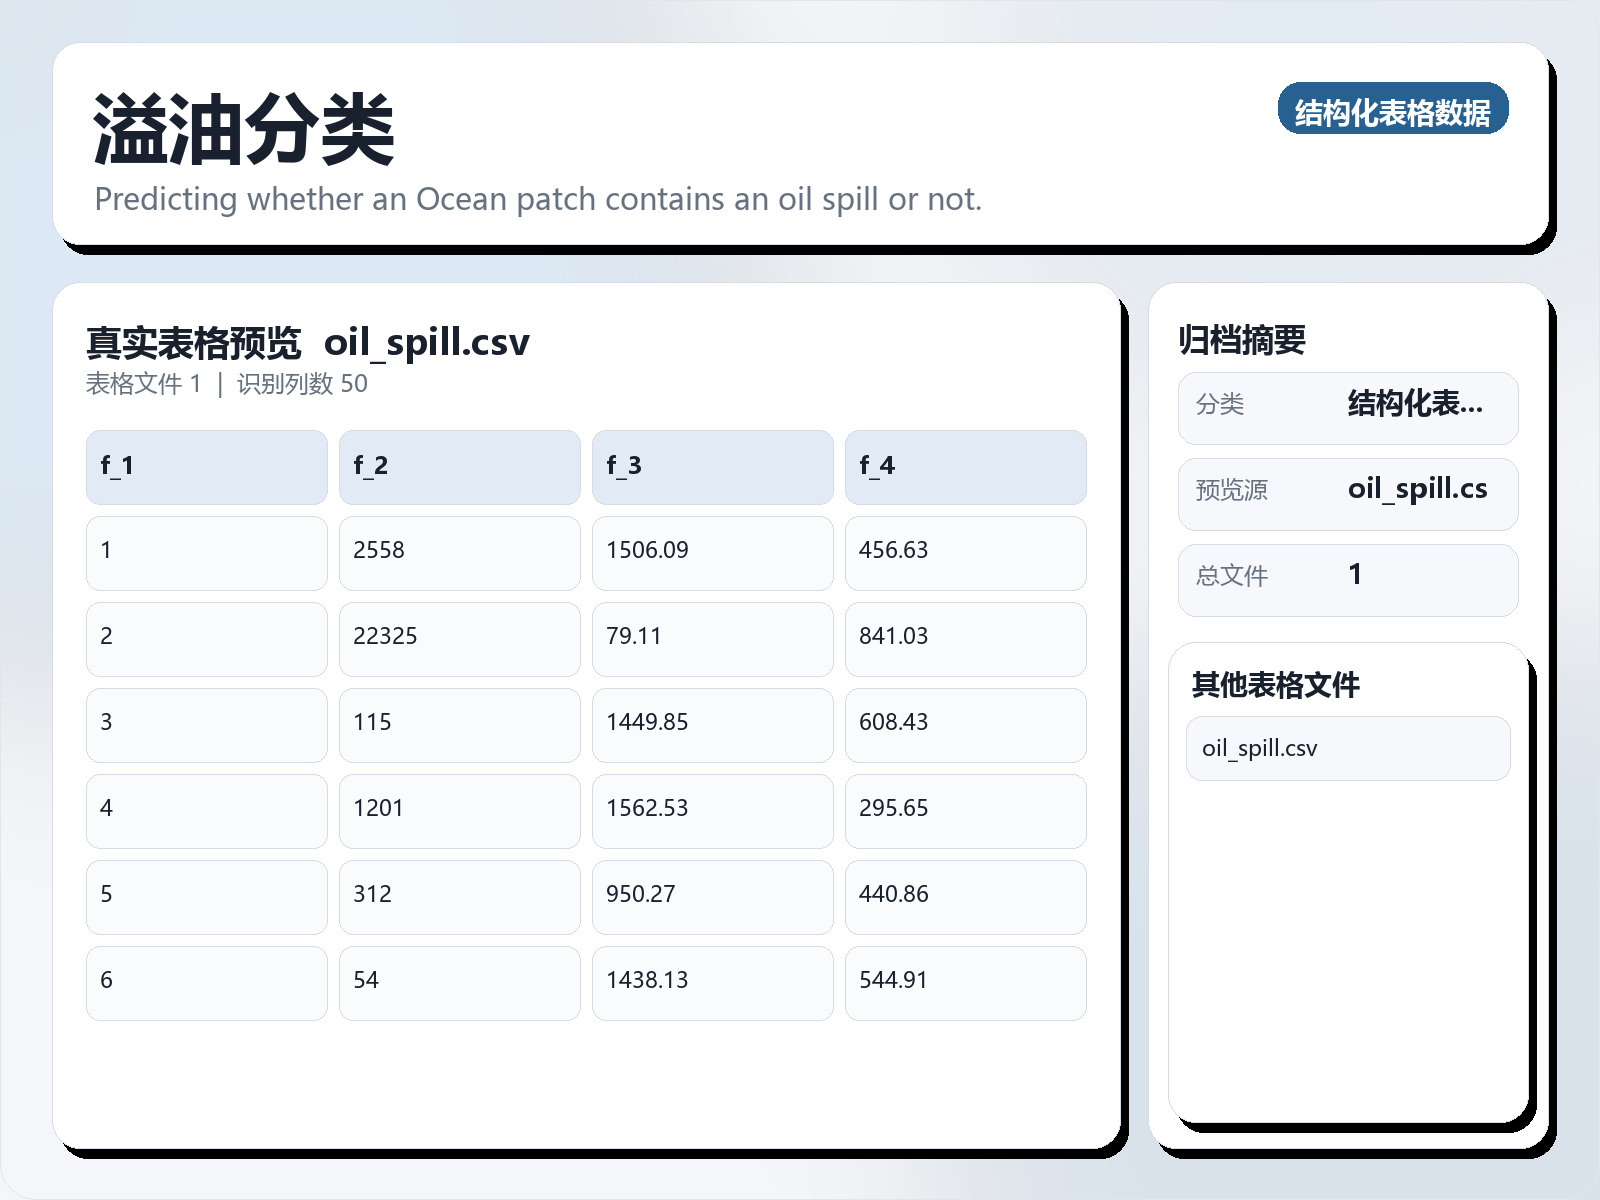Open the oil_spill.csv file entry
The height and width of the screenshot is (1200, 1600).
(1347, 747)
